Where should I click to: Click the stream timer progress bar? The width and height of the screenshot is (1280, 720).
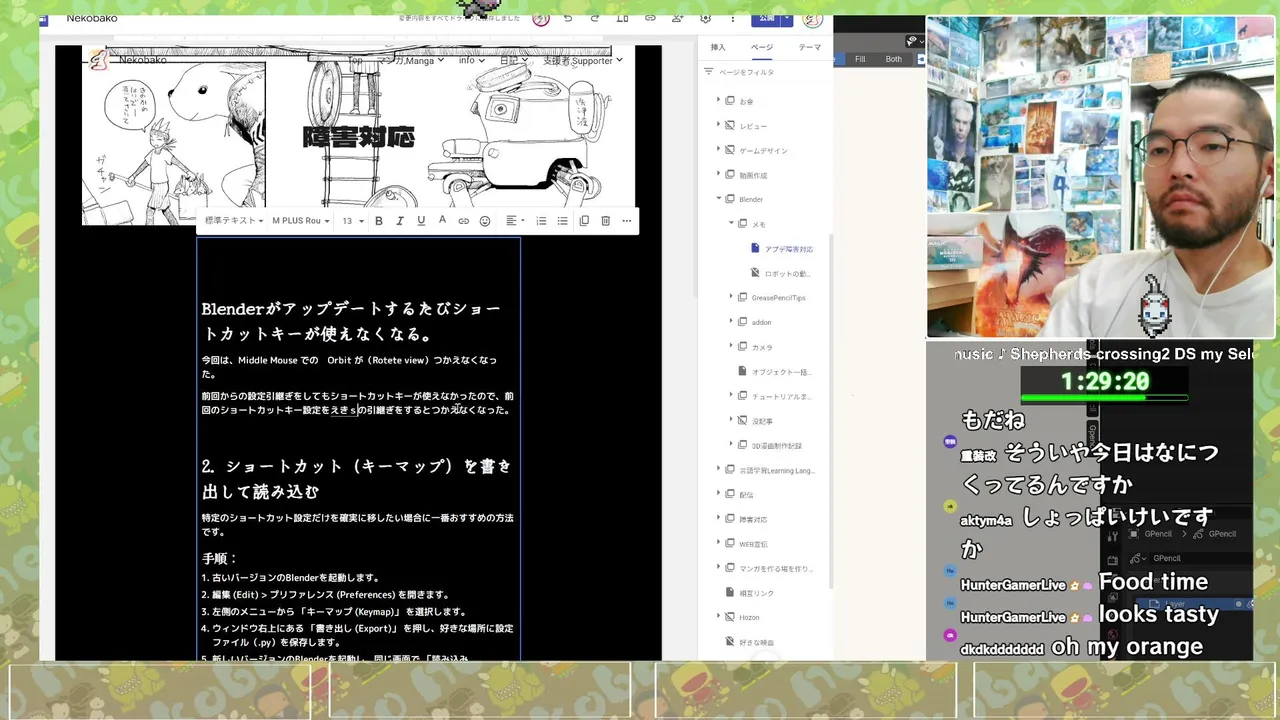point(1104,398)
